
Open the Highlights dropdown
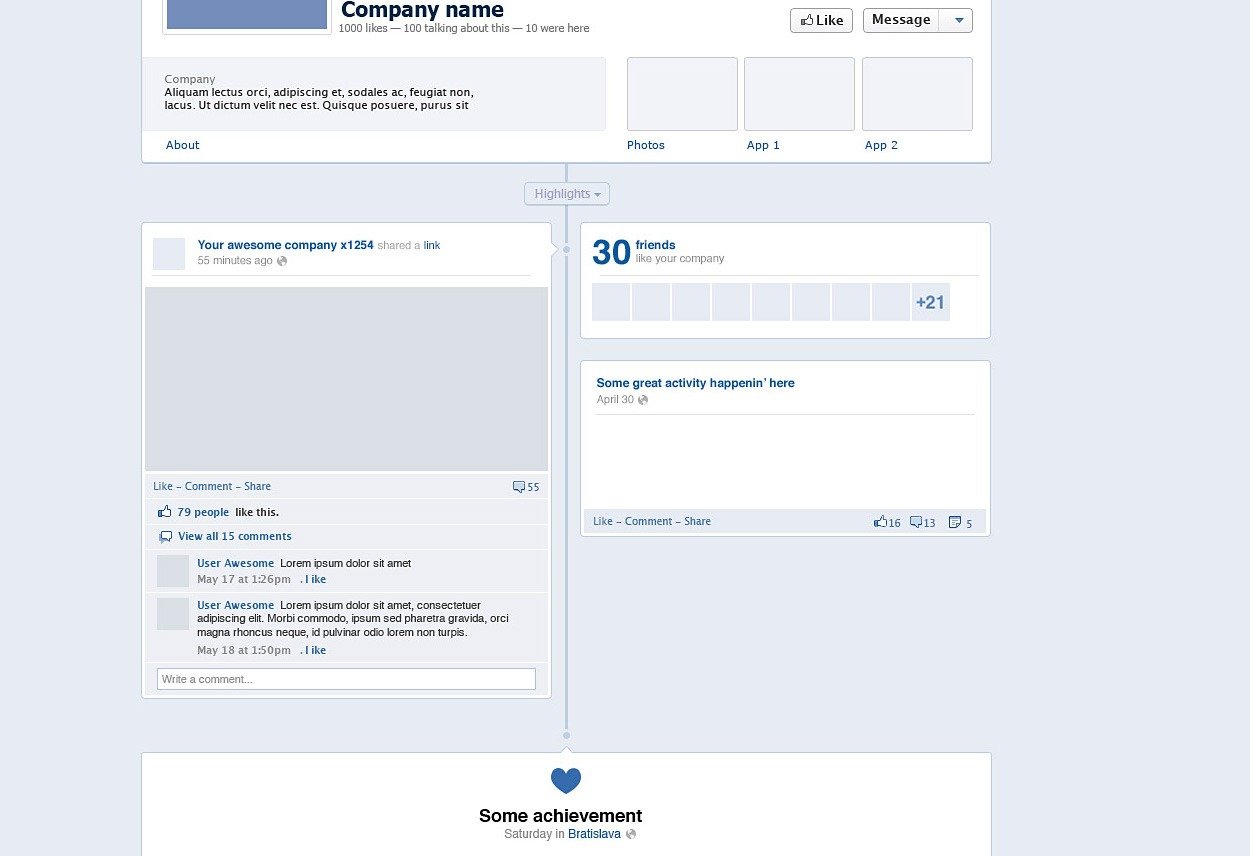tap(567, 194)
